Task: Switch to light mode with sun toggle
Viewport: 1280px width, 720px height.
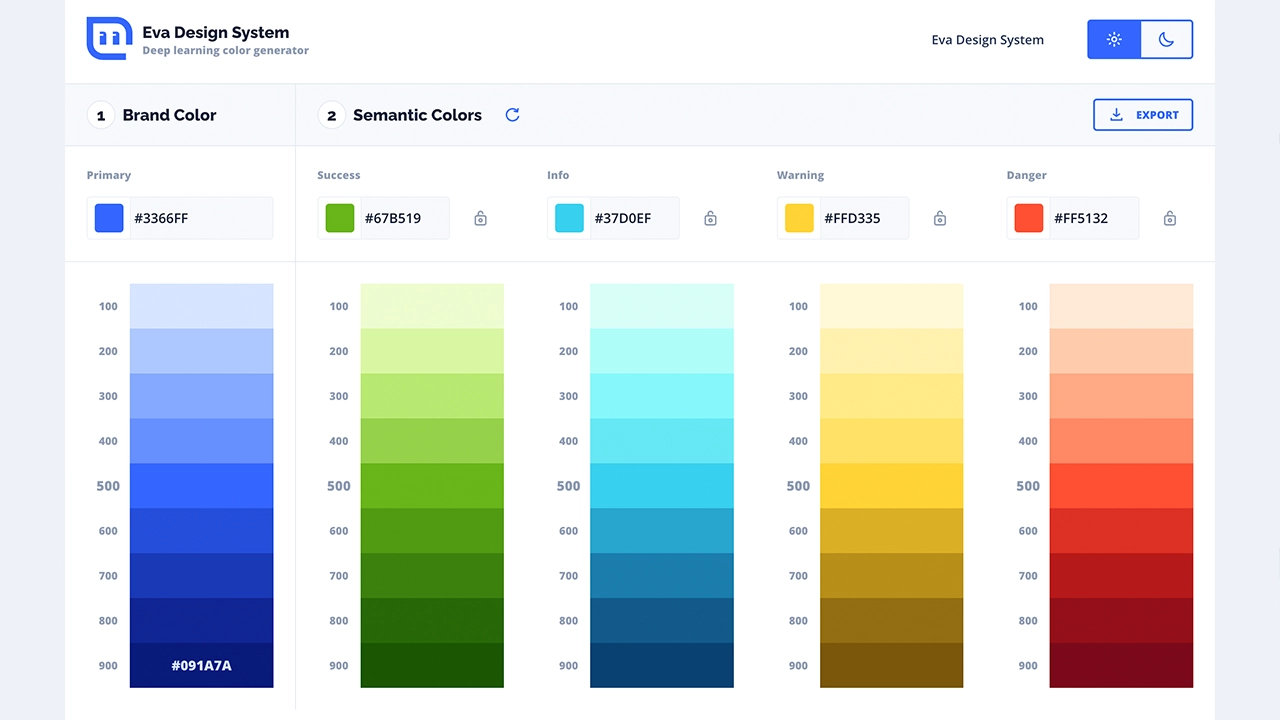Action: tap(1114, 40)
